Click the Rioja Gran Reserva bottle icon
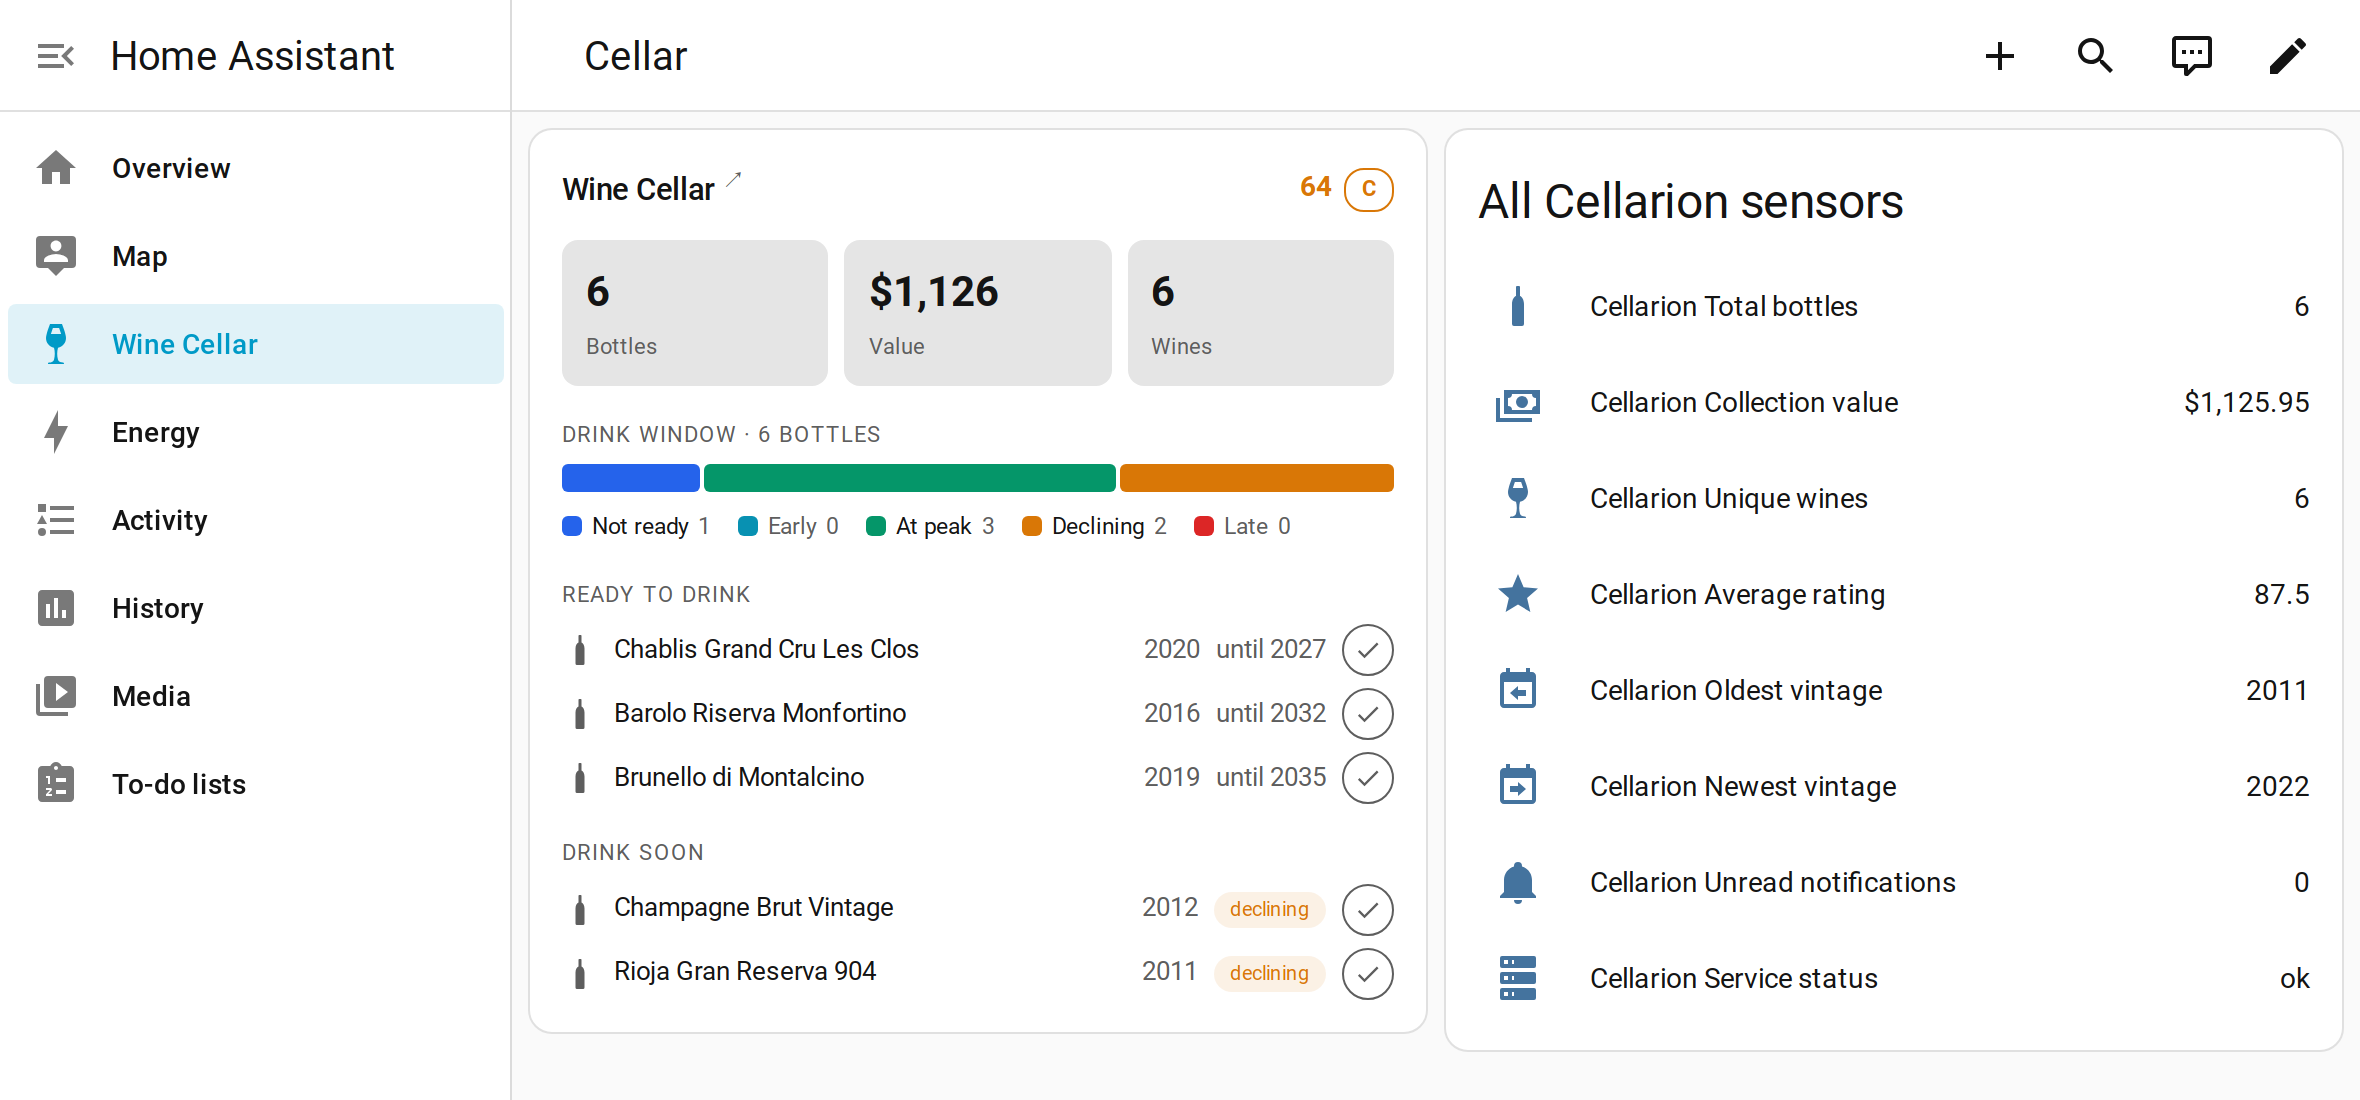The height and width of the screenshot is (1100, 2360). (580, 972)
